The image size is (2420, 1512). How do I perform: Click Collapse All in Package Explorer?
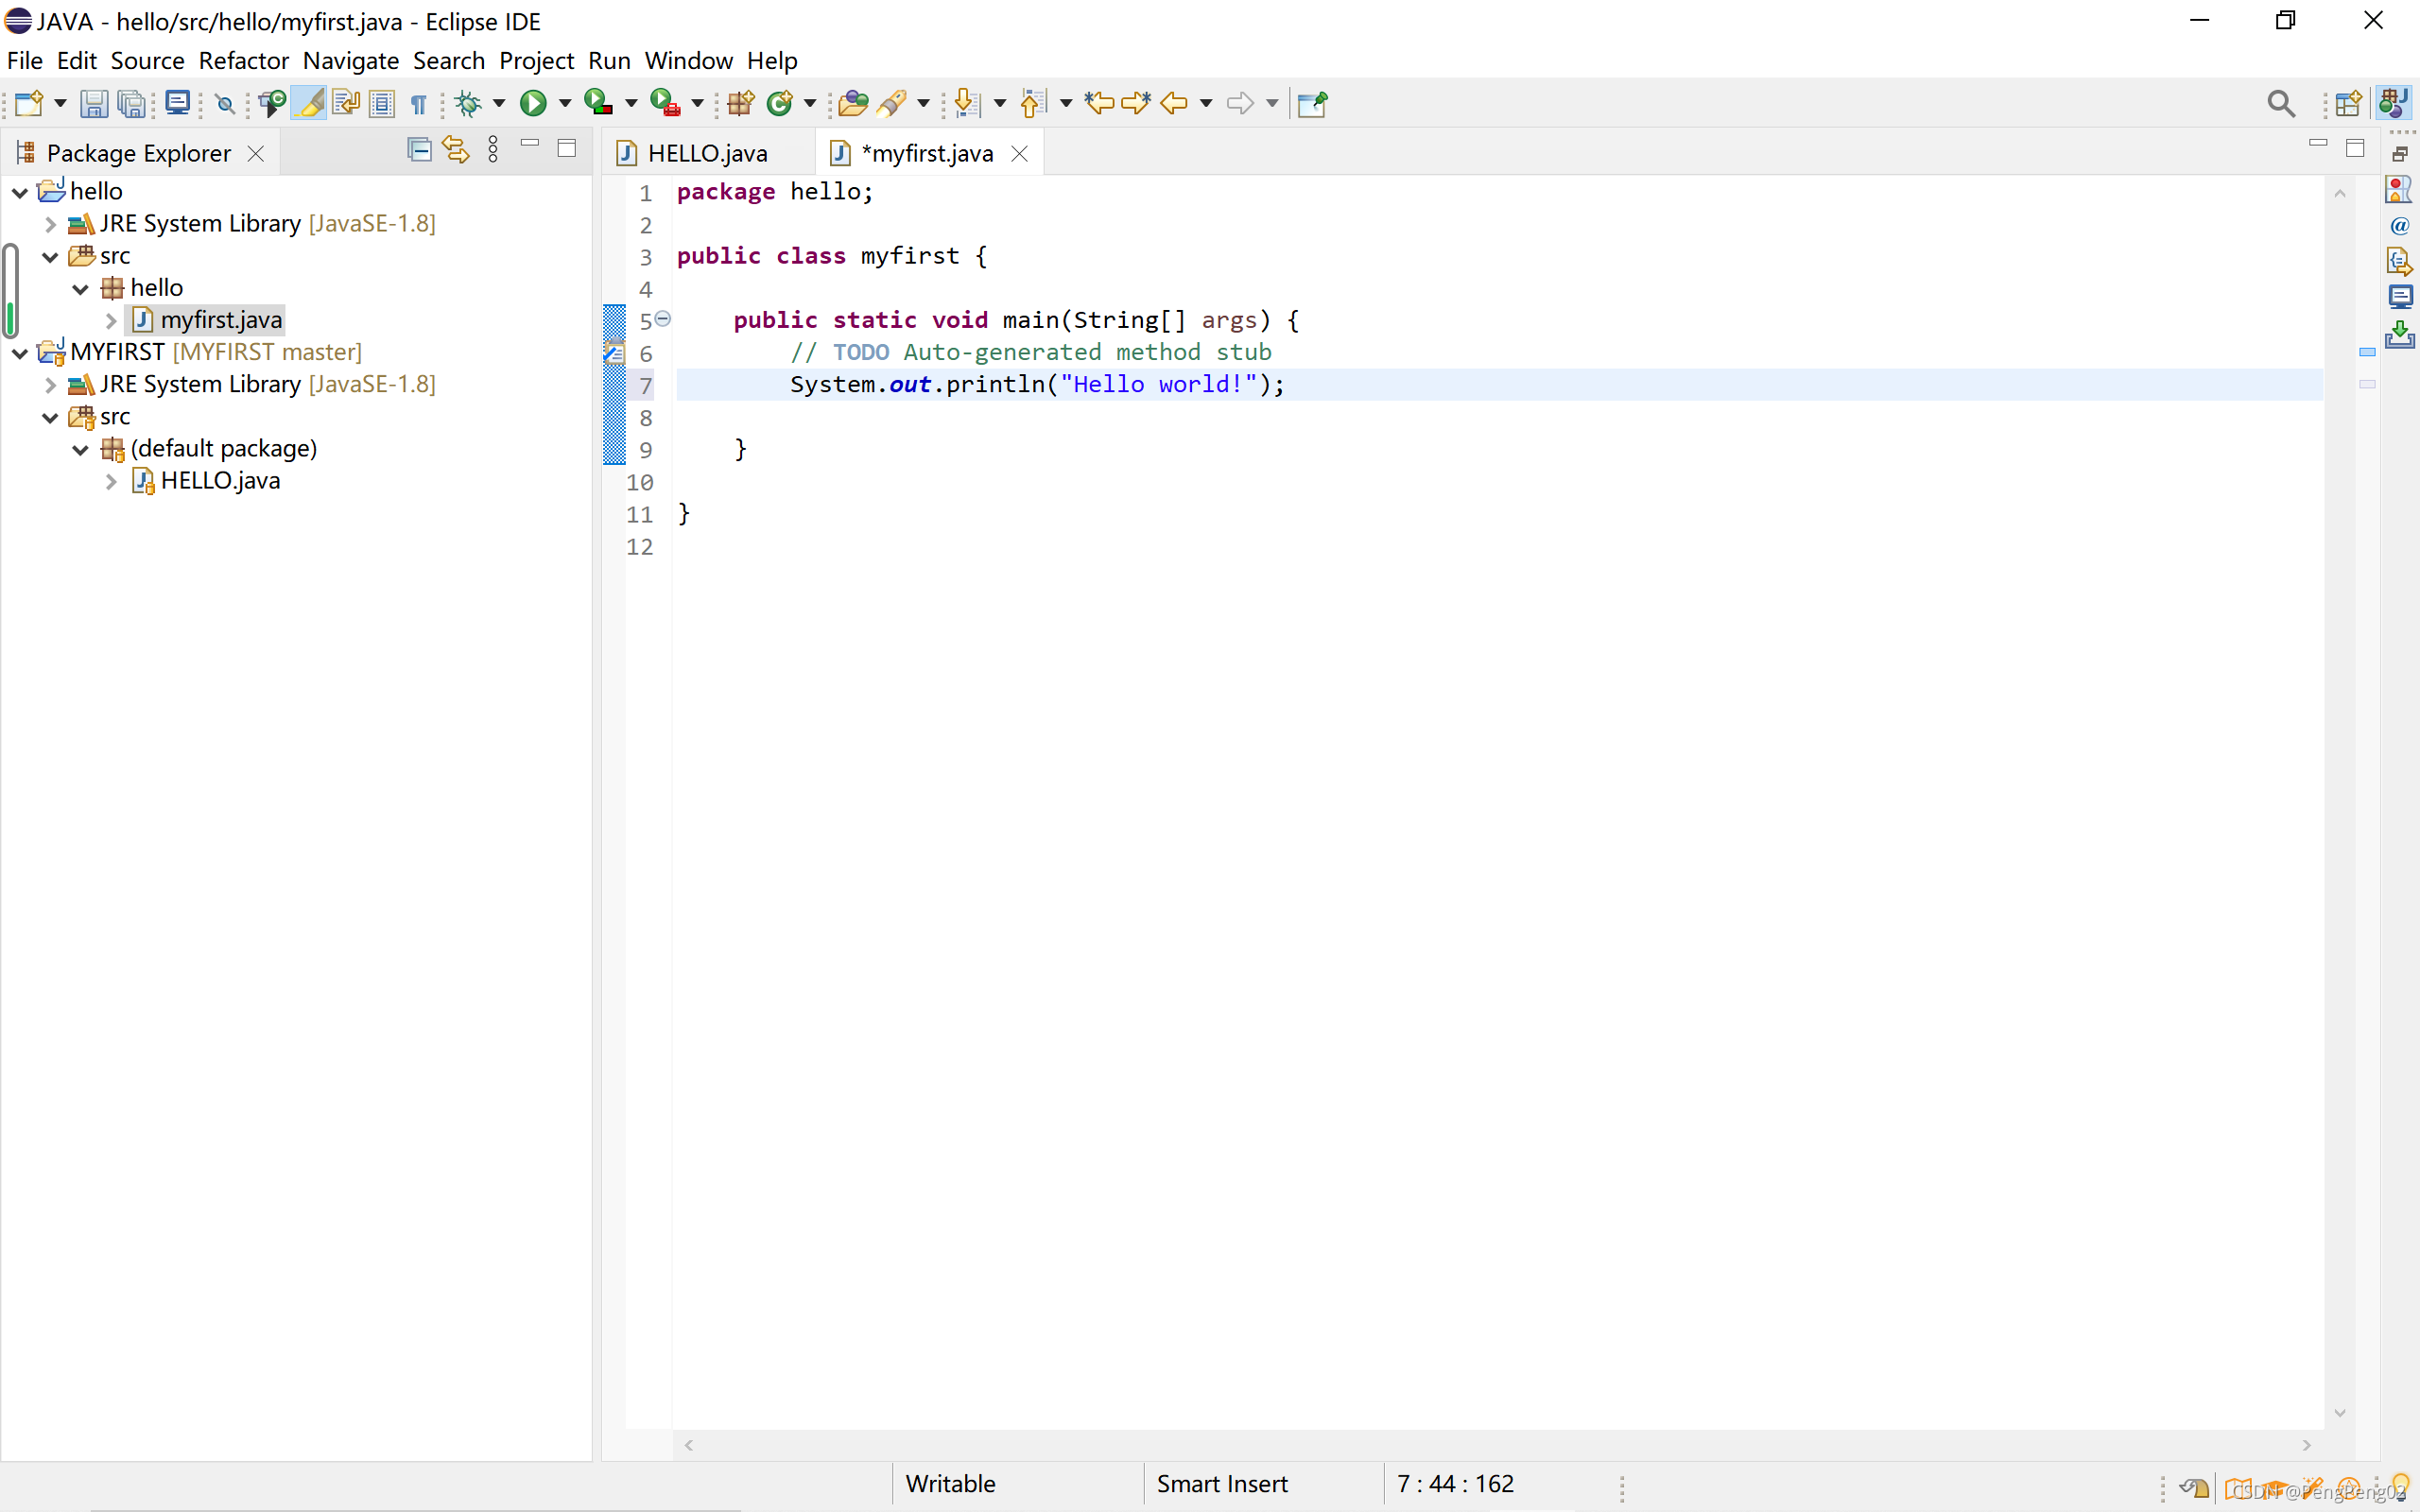419,150
